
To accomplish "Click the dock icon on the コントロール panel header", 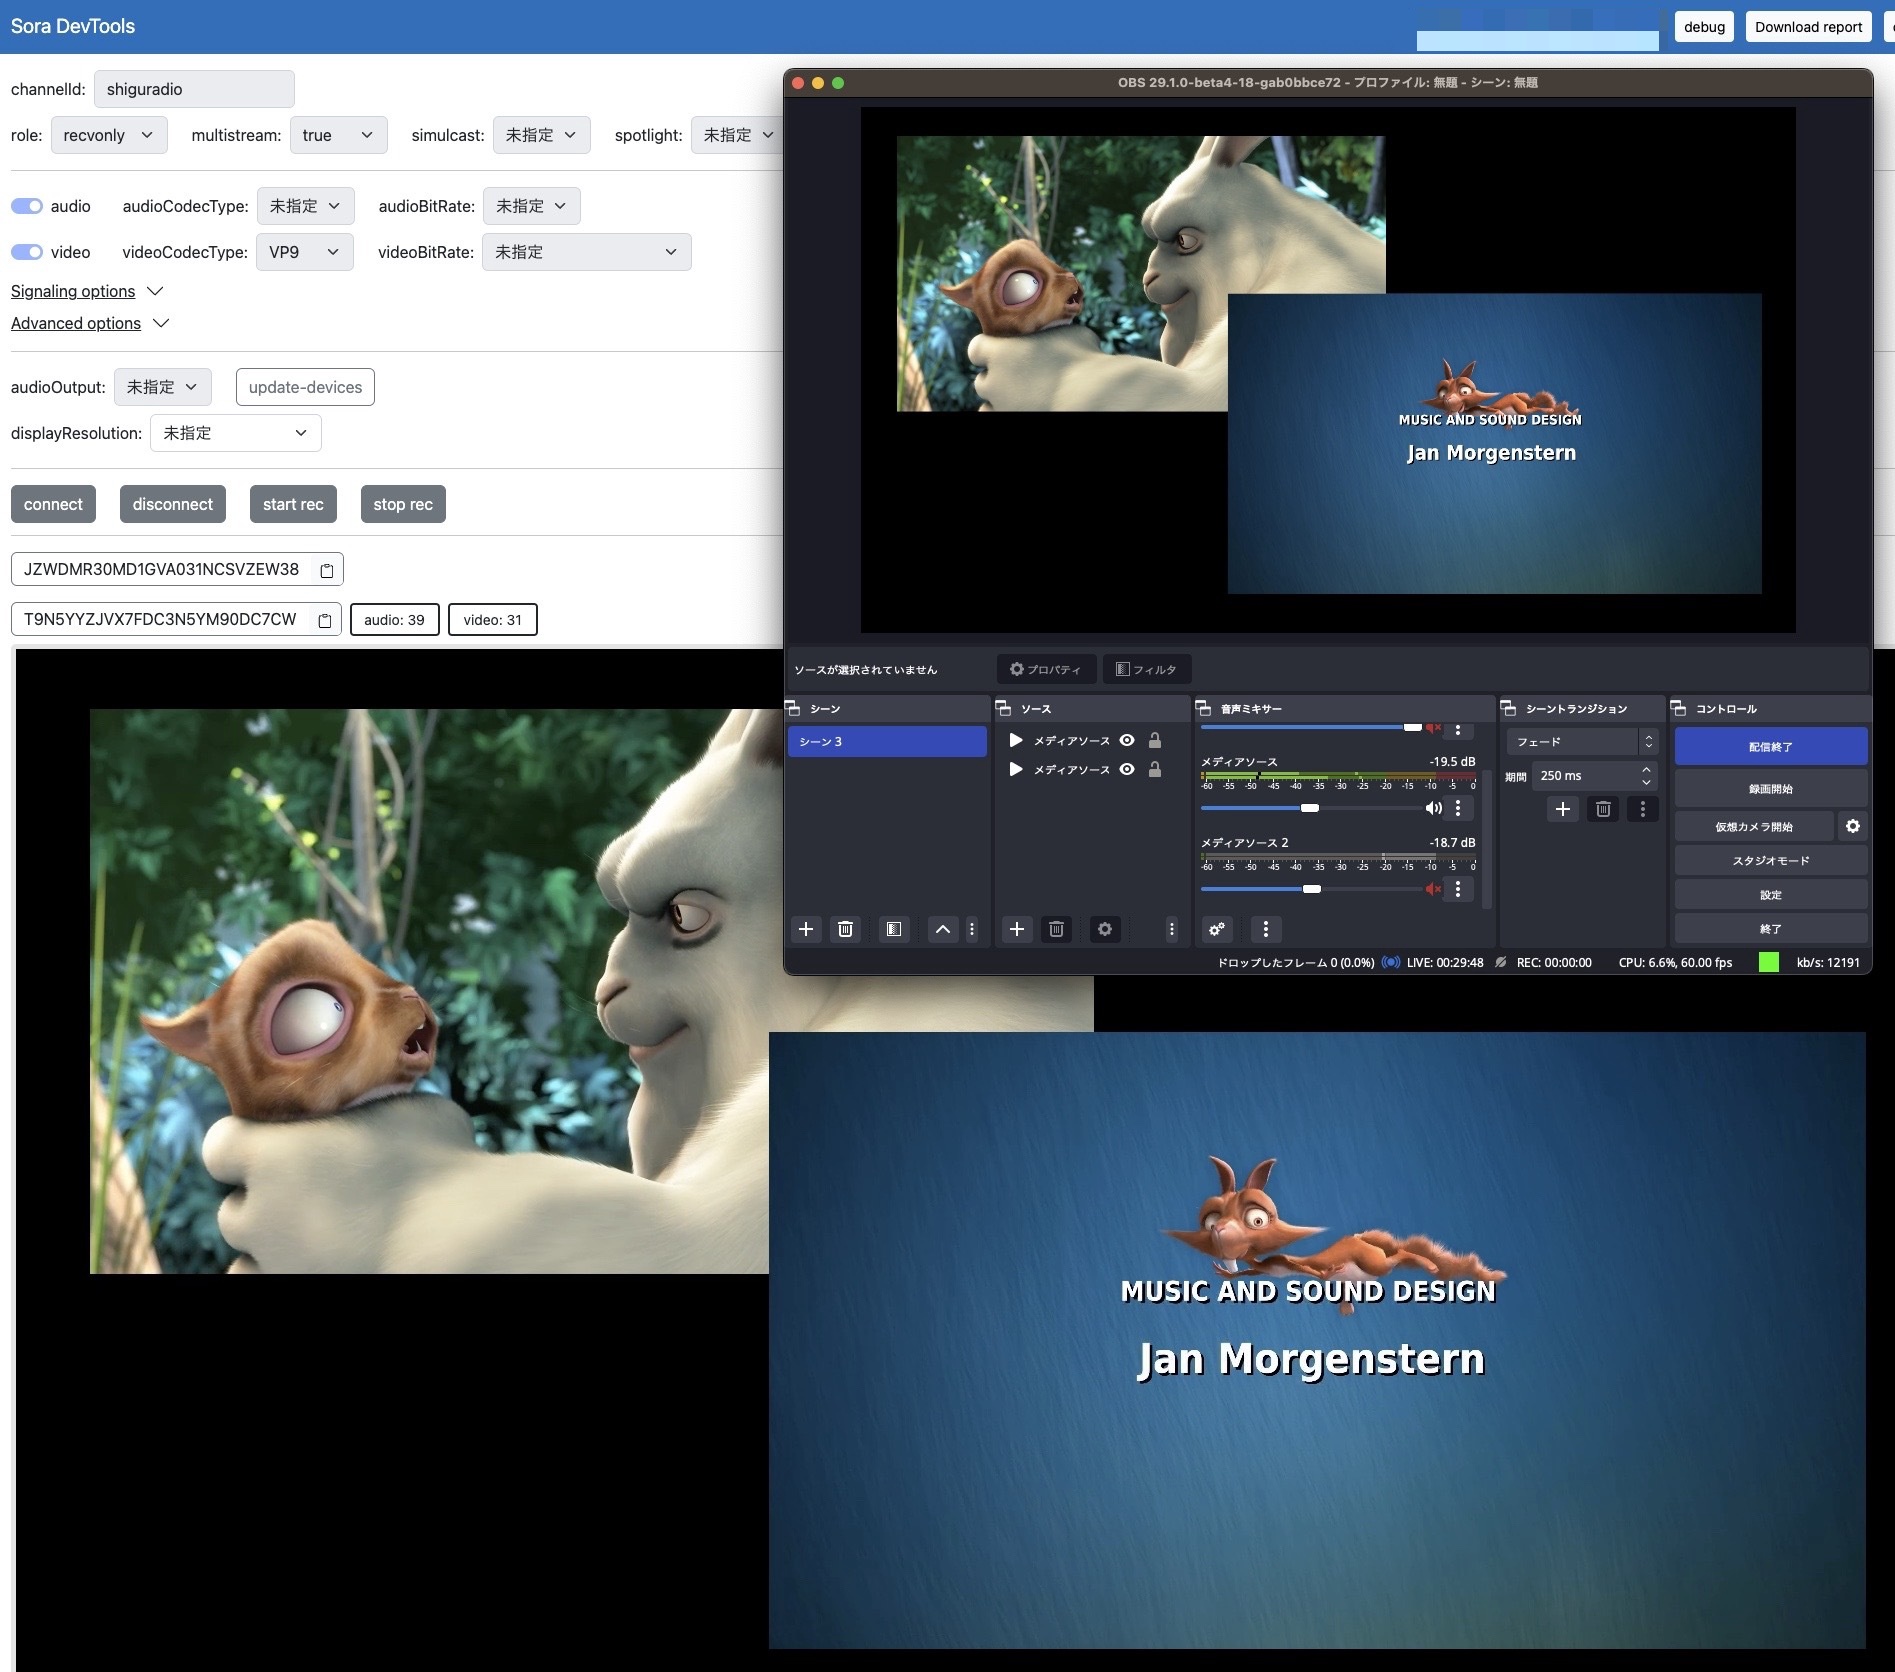I will tap(1679, 708).
